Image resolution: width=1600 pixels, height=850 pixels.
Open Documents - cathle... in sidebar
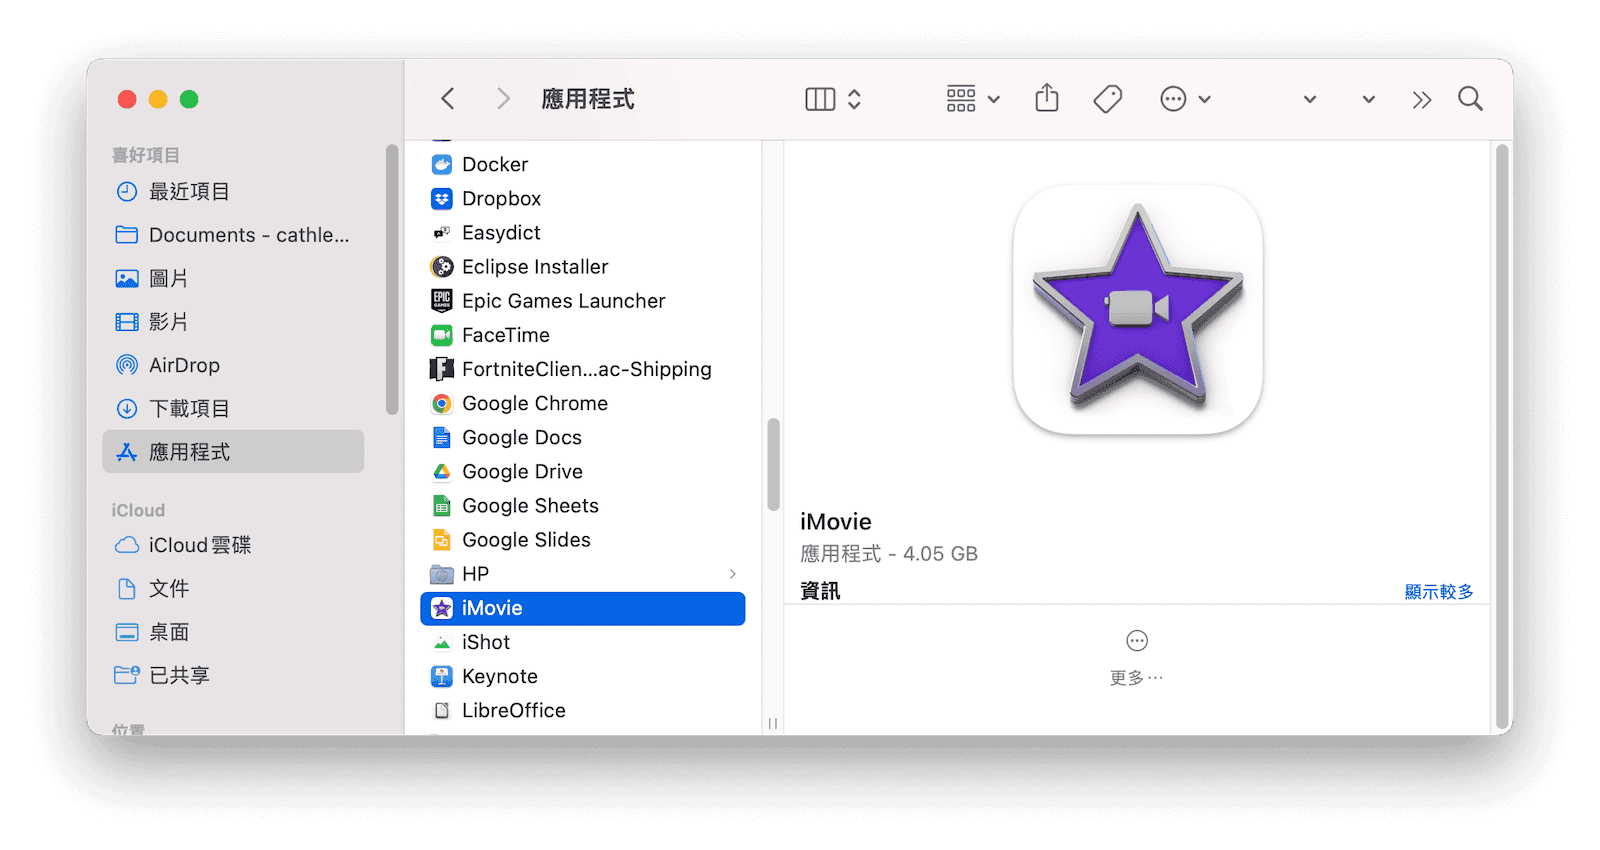pos(233,235)
